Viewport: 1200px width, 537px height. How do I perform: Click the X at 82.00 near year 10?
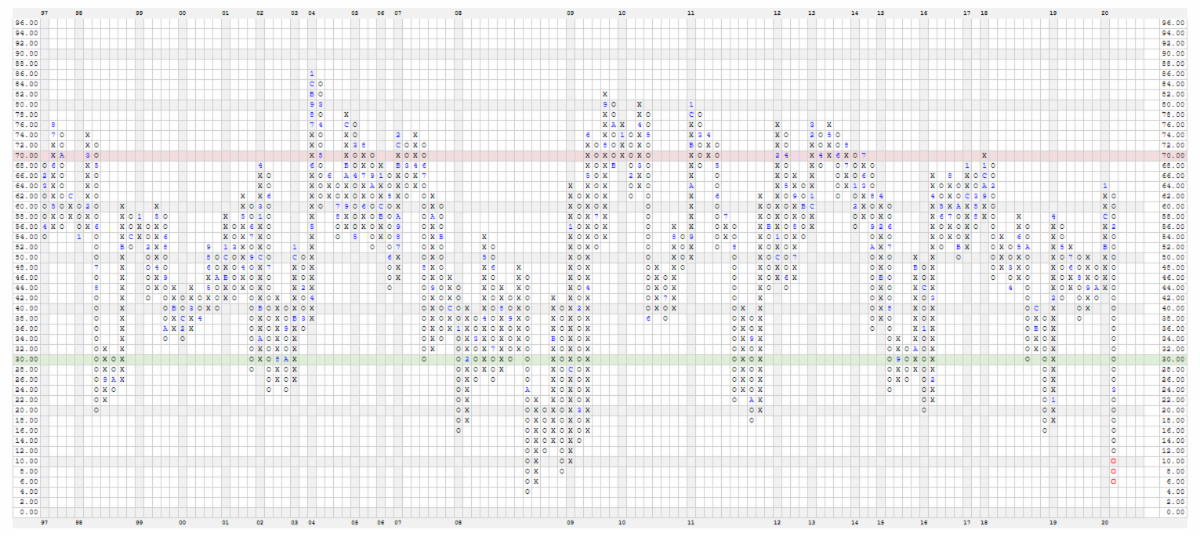pyautogui.click(x=604, y=94)
